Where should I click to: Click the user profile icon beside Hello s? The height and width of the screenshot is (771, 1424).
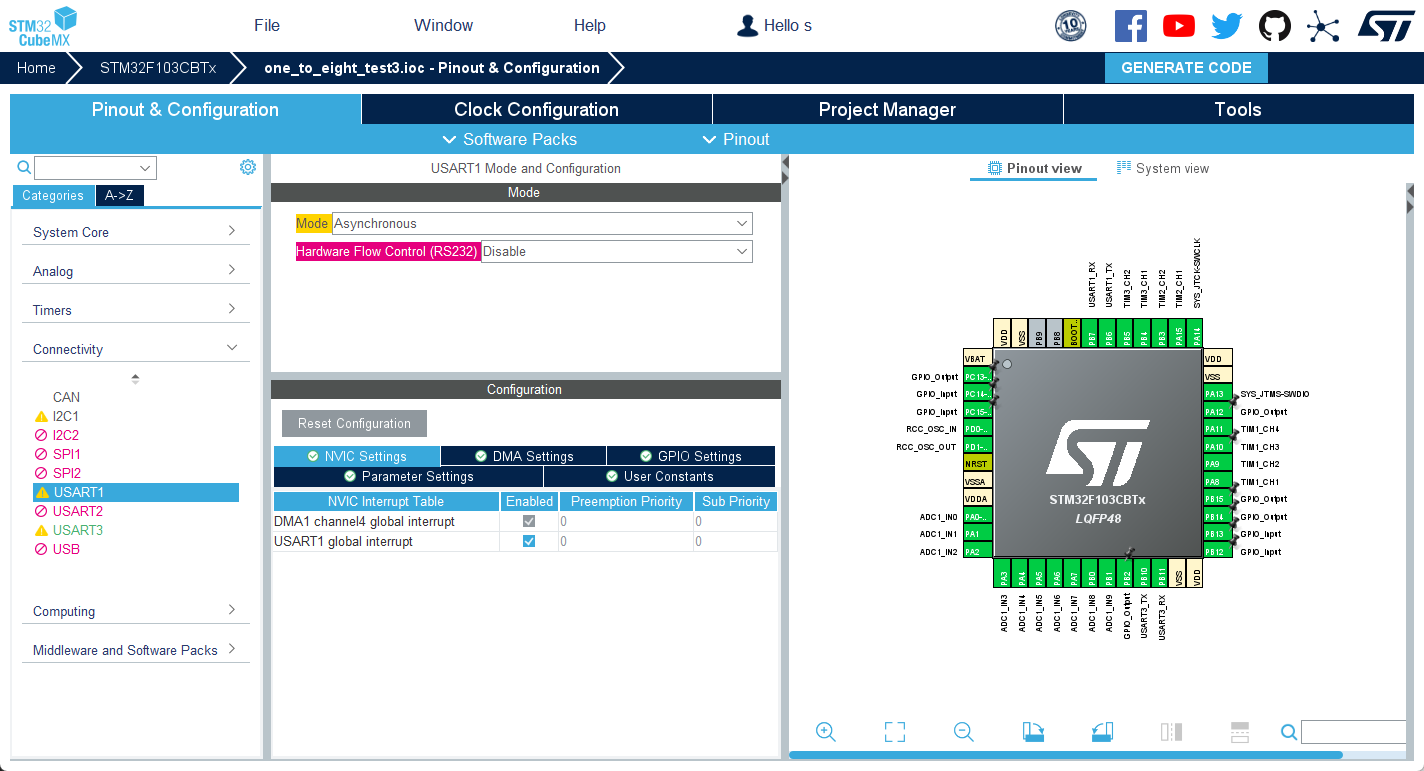click(747, 26)
